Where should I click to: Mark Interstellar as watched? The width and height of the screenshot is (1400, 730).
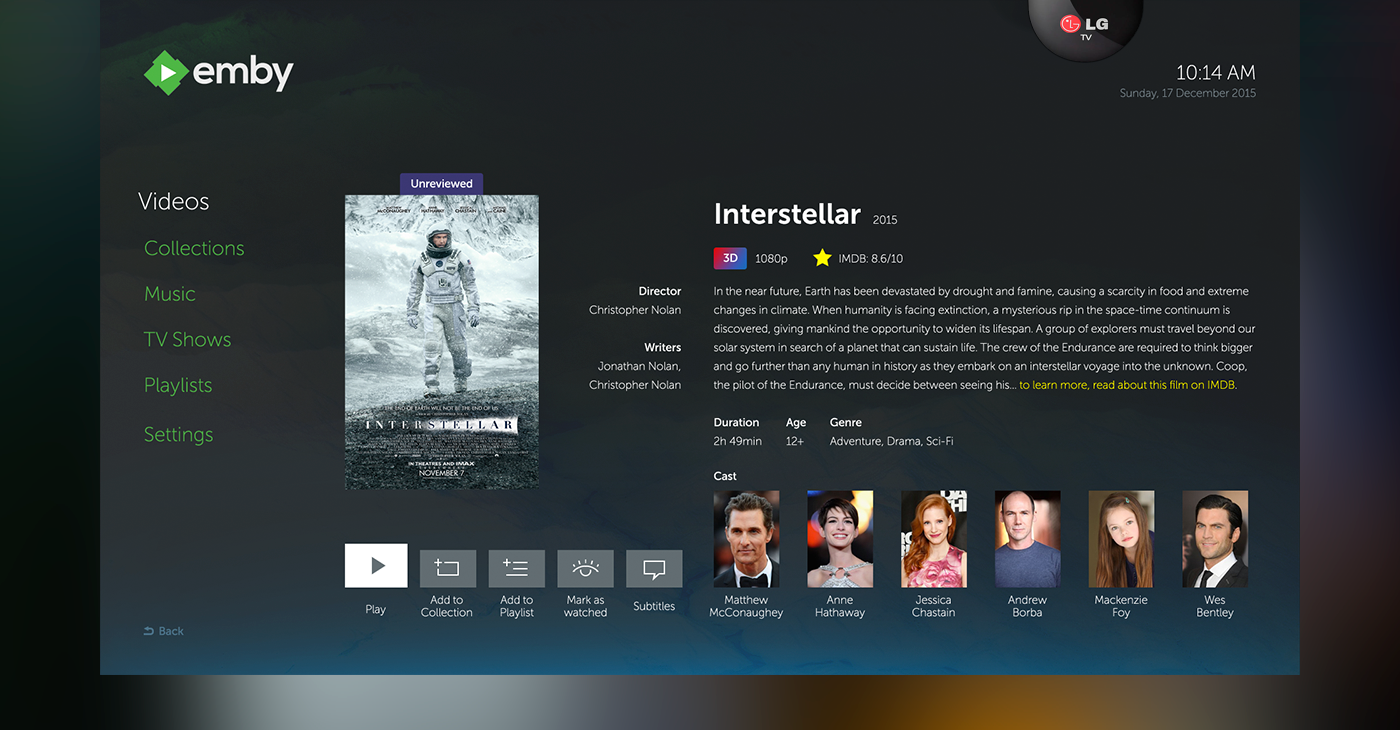coord(585,568)
